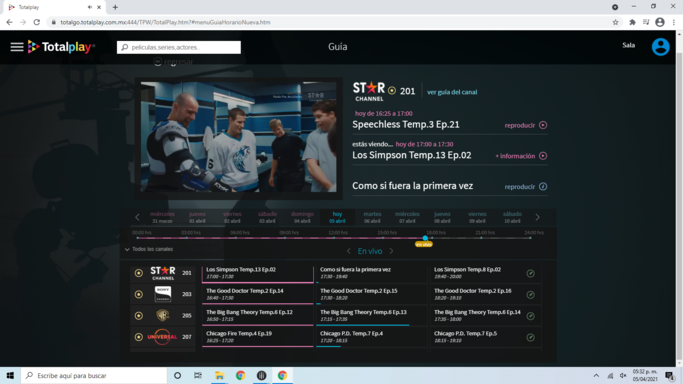Select Sony Channel logo in row 203

(163, 294)
